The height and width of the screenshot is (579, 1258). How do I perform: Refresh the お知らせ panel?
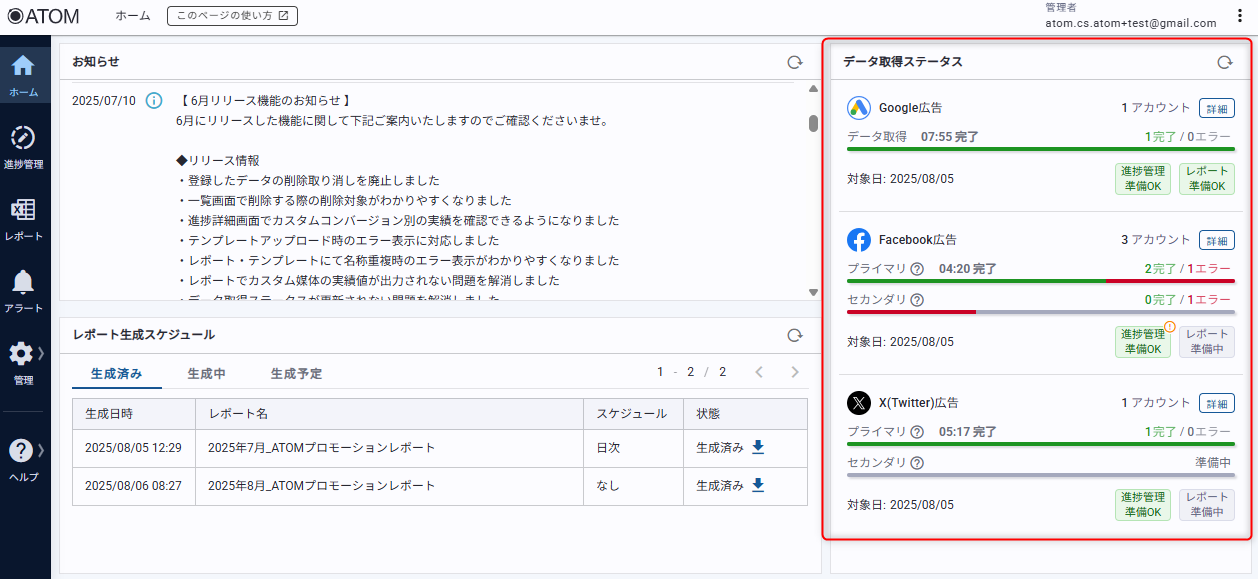pos(794,62)
